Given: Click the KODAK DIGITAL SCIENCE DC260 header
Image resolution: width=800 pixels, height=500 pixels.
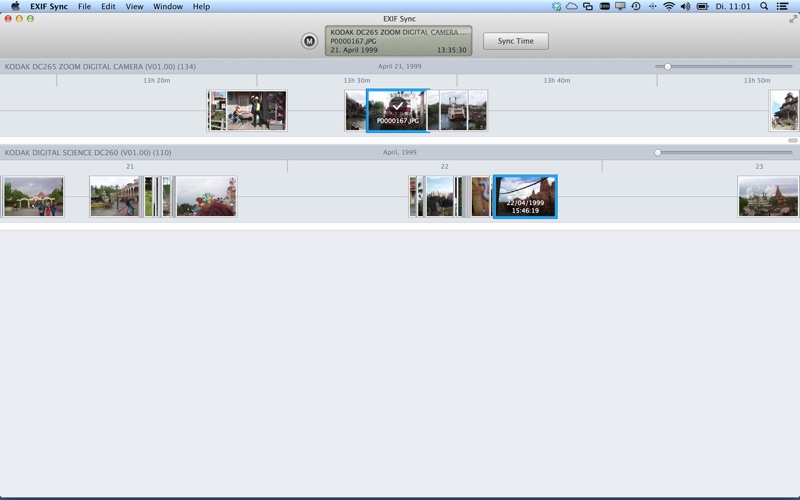Looking at the screenshot, I should (x=88, y=153).
